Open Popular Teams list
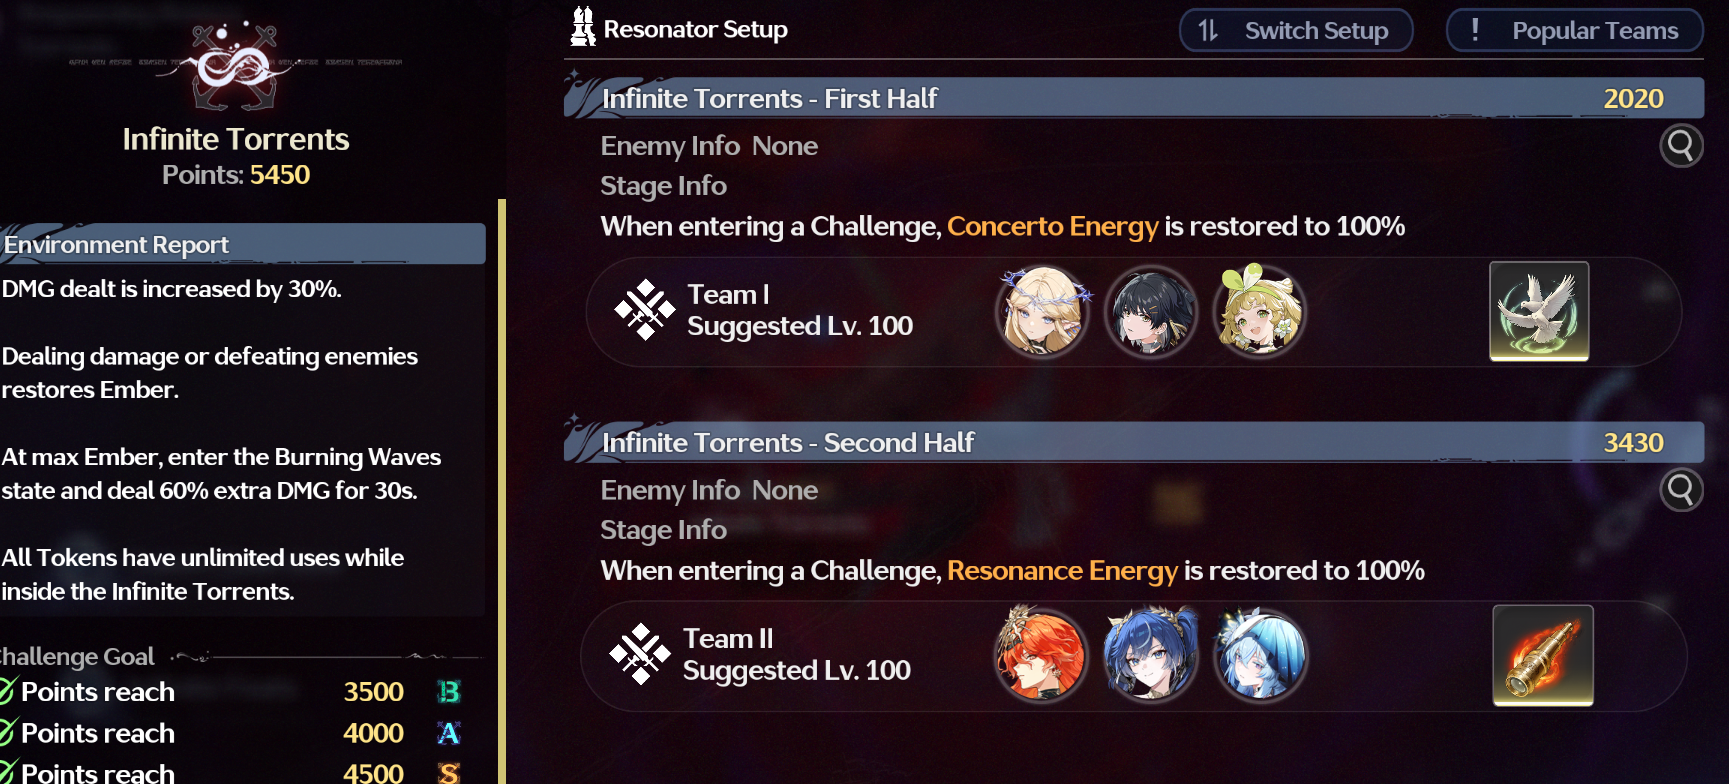This screenshot has height=784, width=1729. click(x=1575, y=30)
